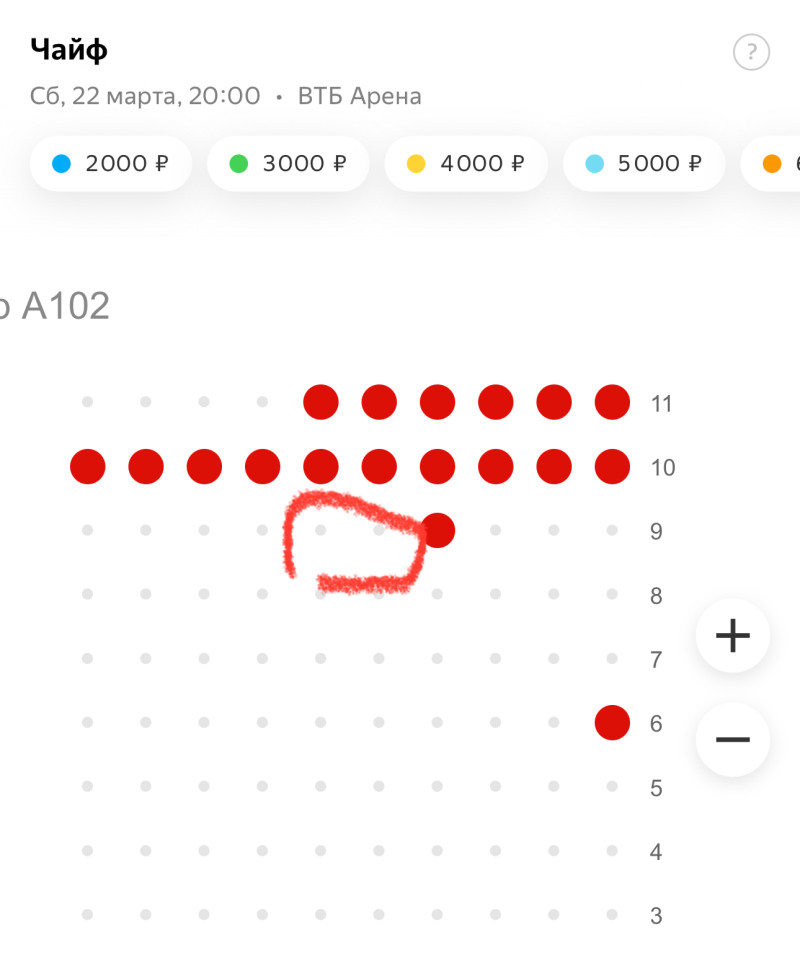Screen dimensions: 800x953
Task: Filter seats by 5000 ₽ price
Action: [644, 164]
